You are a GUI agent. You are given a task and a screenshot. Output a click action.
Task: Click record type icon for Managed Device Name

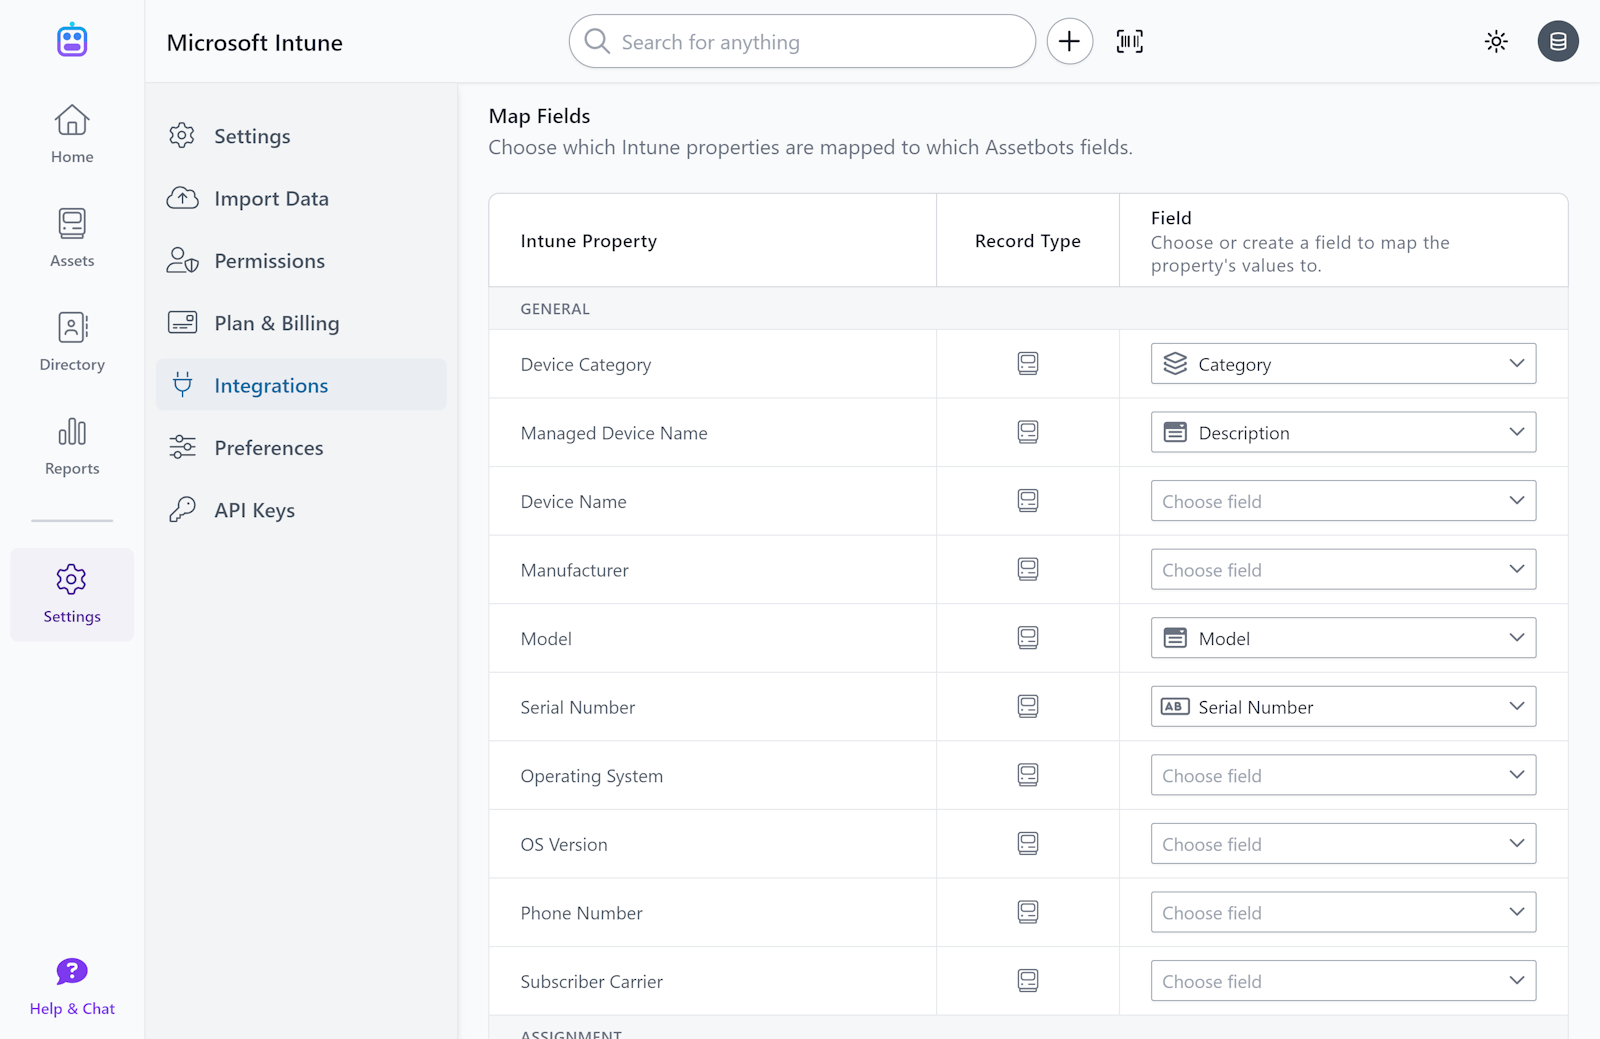pos(1028,432)
